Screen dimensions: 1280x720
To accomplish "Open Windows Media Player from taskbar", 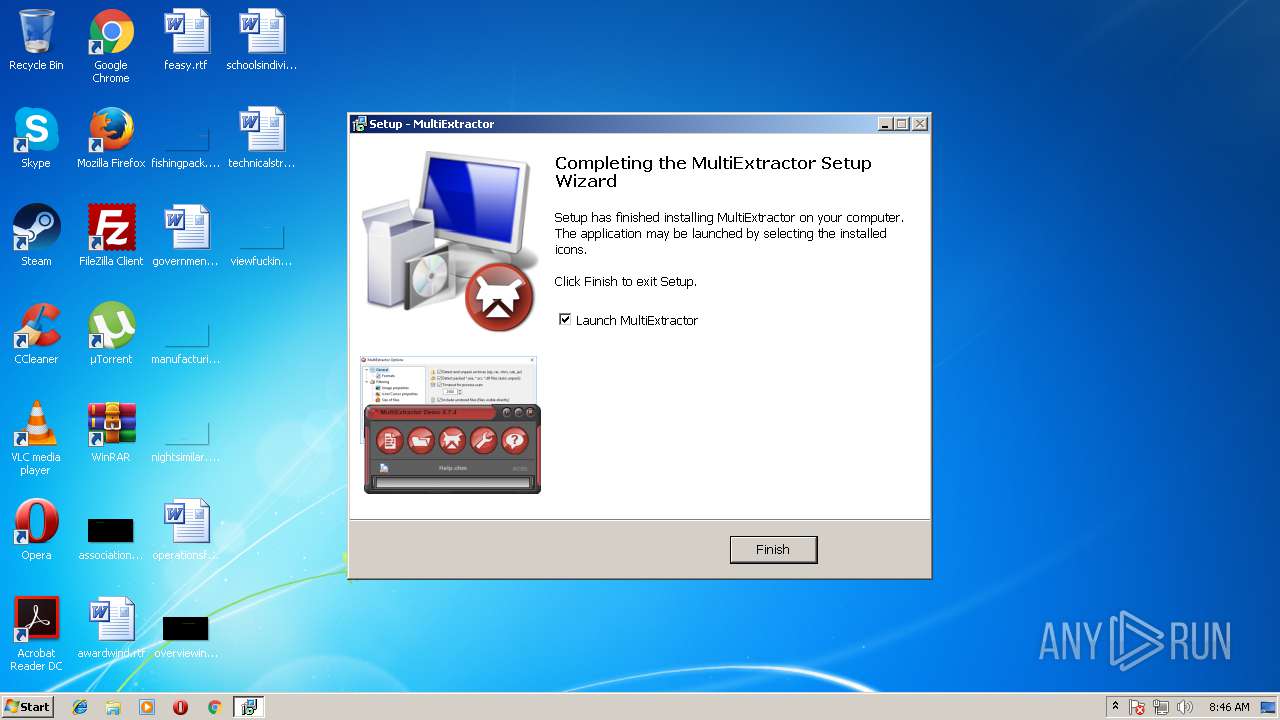I will 147,707.
